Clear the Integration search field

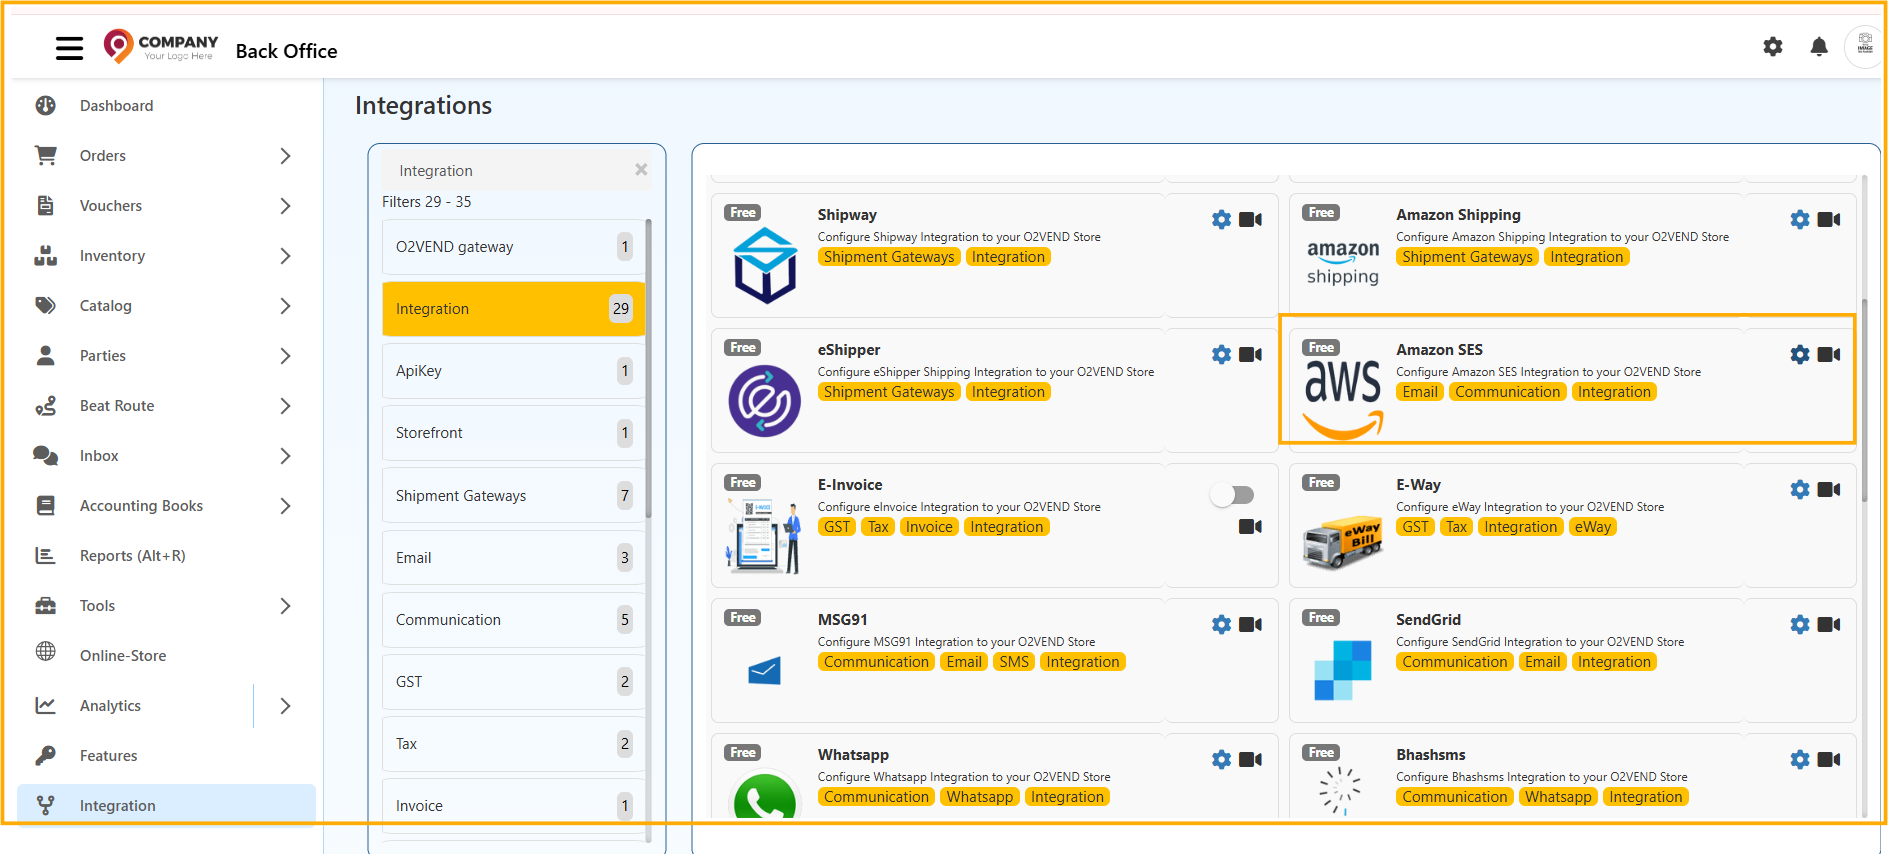(641, 170)
